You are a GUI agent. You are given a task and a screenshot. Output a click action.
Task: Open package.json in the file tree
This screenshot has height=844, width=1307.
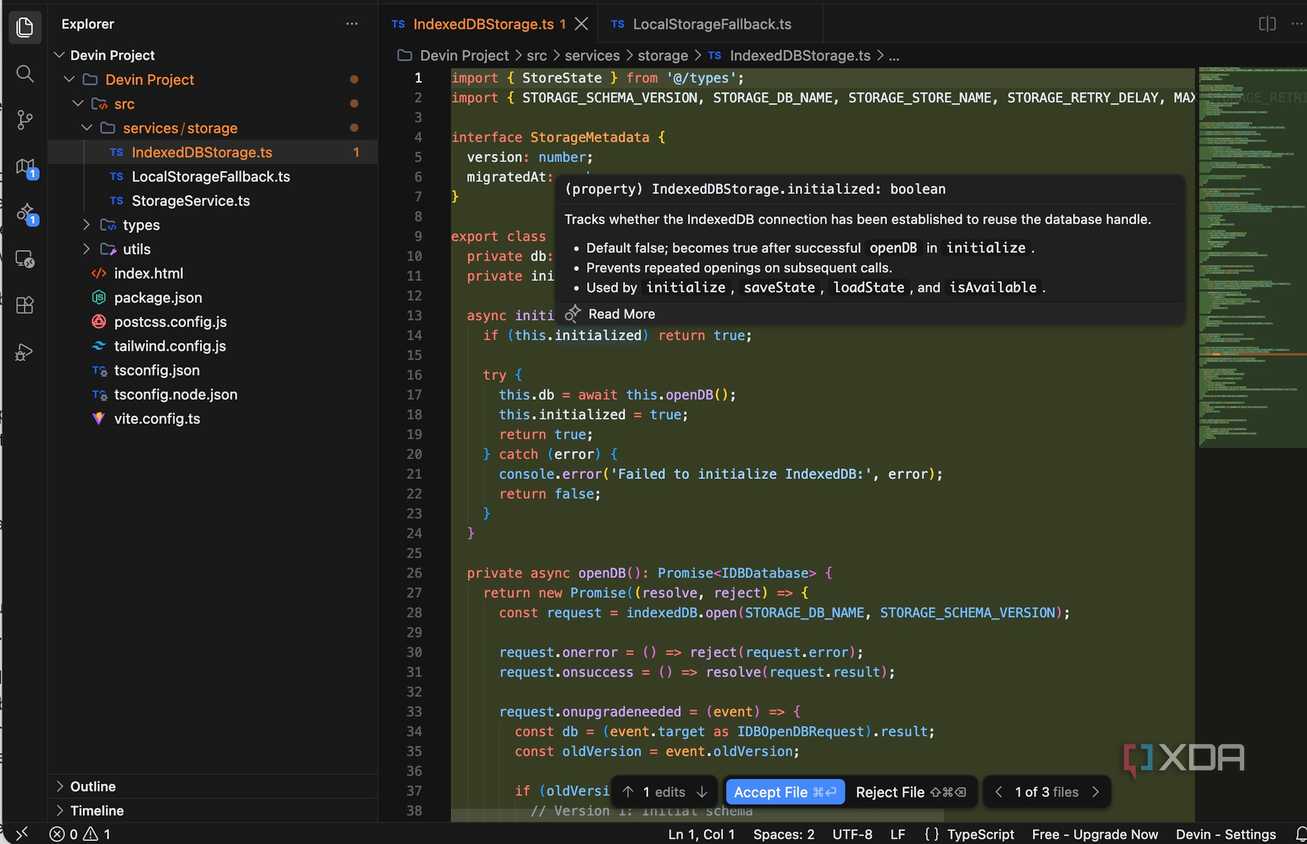158,298
